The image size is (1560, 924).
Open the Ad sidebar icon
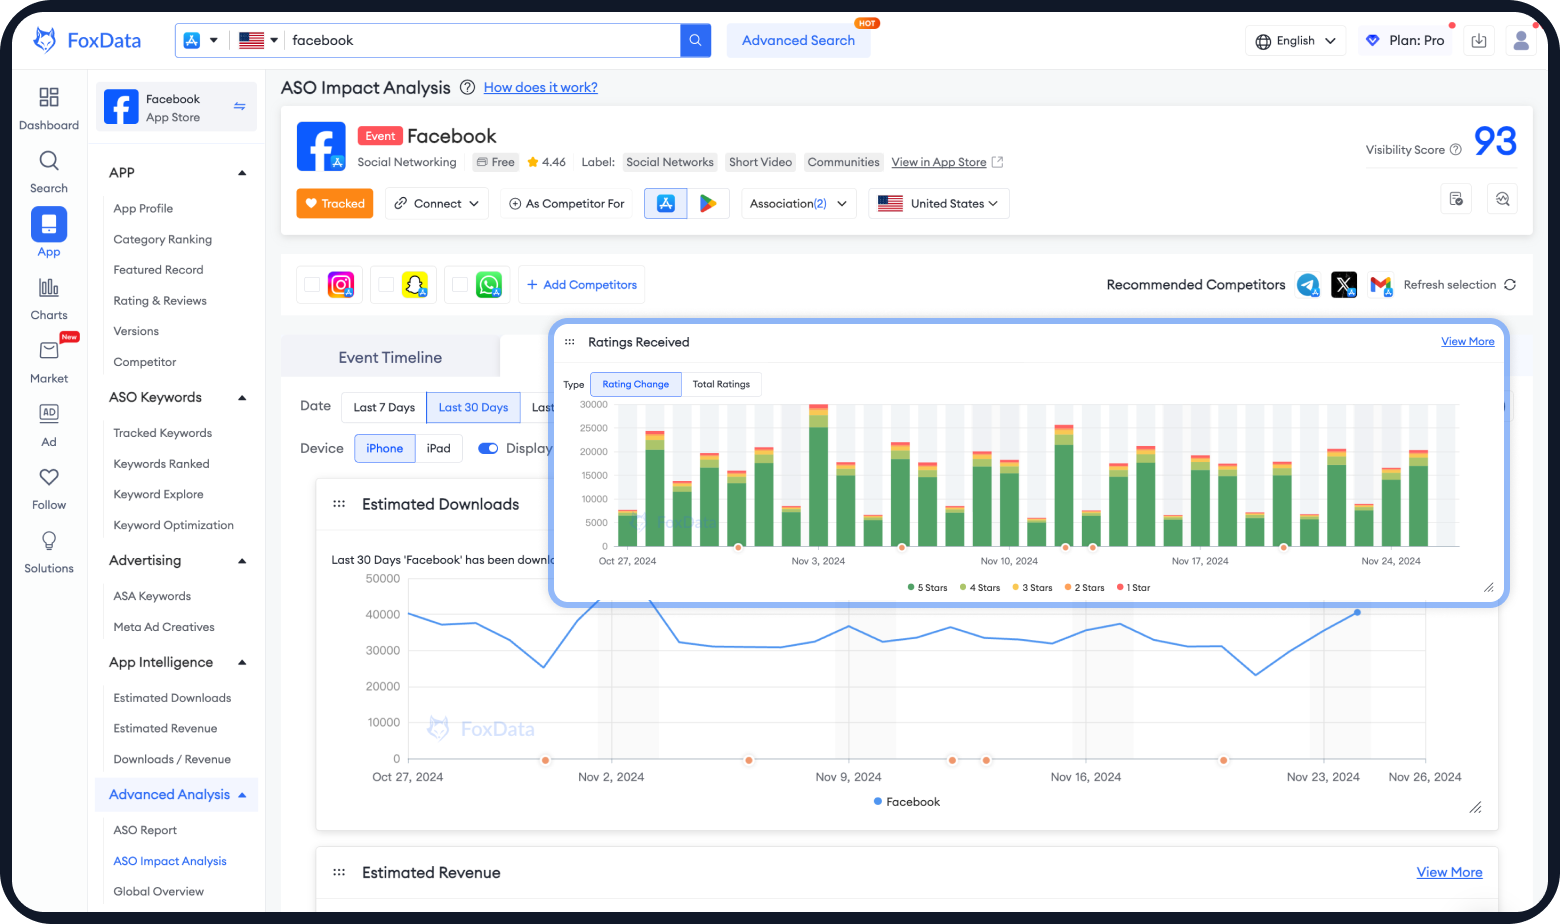coord(48,413)
